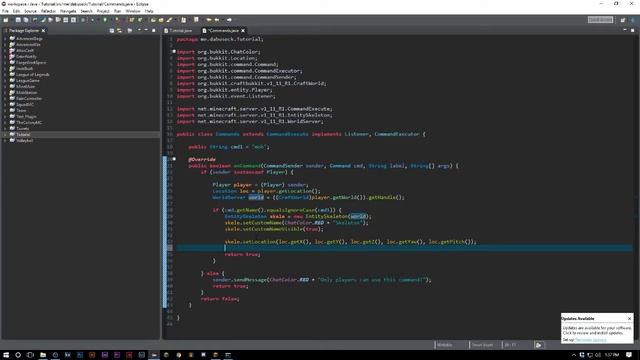Screen dimensions: 640x360
Task: Open the Help menu
Action: click(x=149, y=11)
